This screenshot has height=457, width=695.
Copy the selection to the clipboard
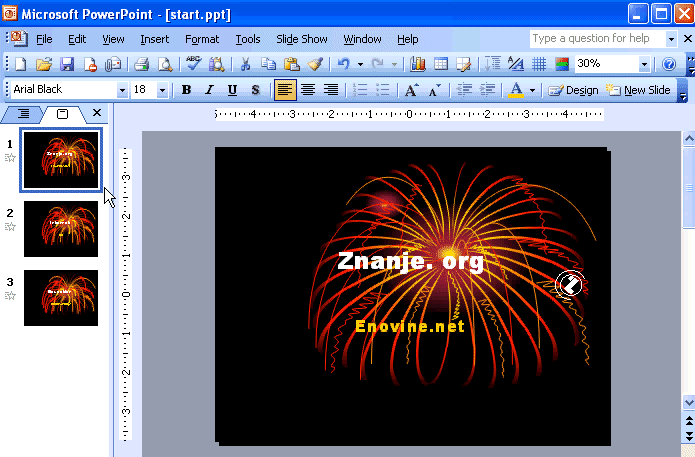pyautogui.click(x=268, y=64)
